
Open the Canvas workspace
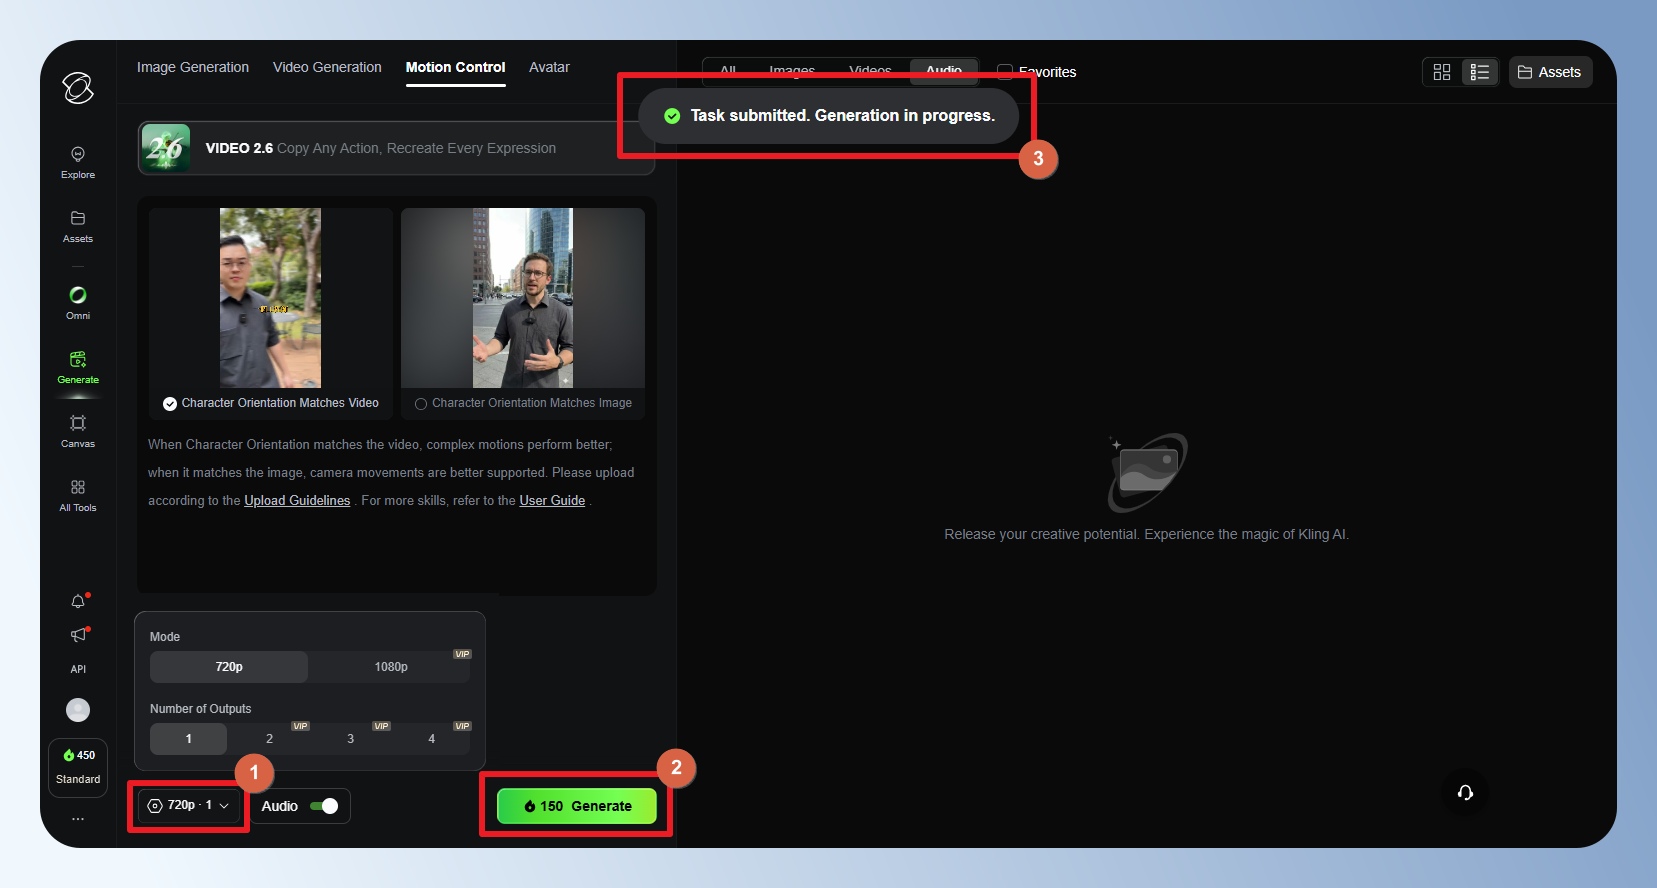coord(78,430)
